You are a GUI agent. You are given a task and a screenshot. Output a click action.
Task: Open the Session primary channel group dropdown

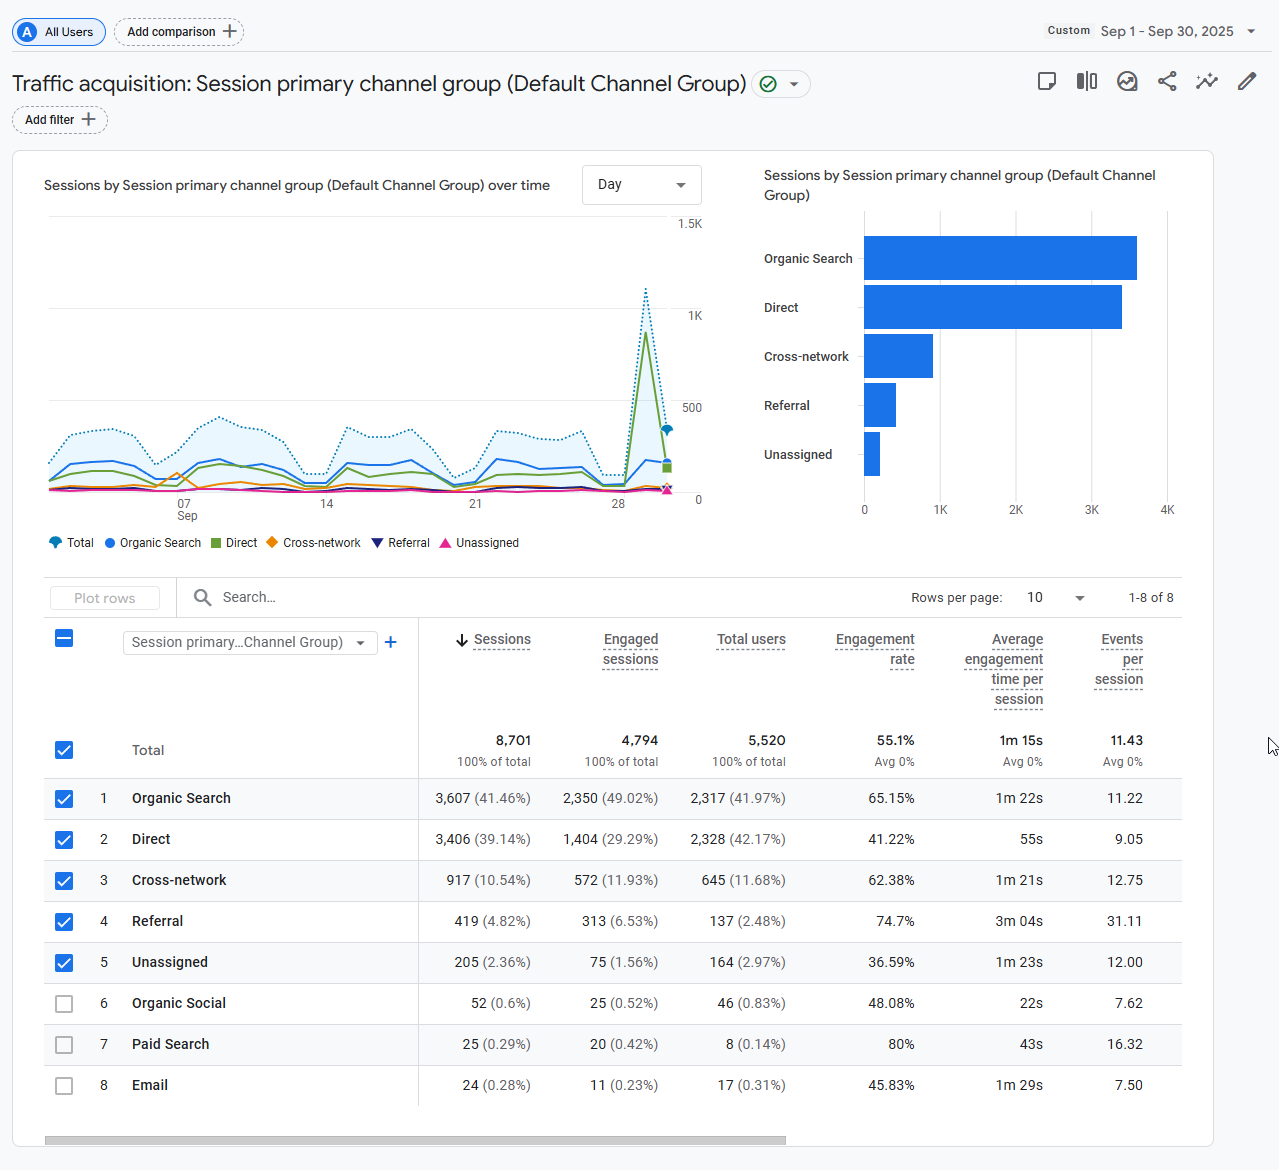pyautogui.click(x=249, y=642)
